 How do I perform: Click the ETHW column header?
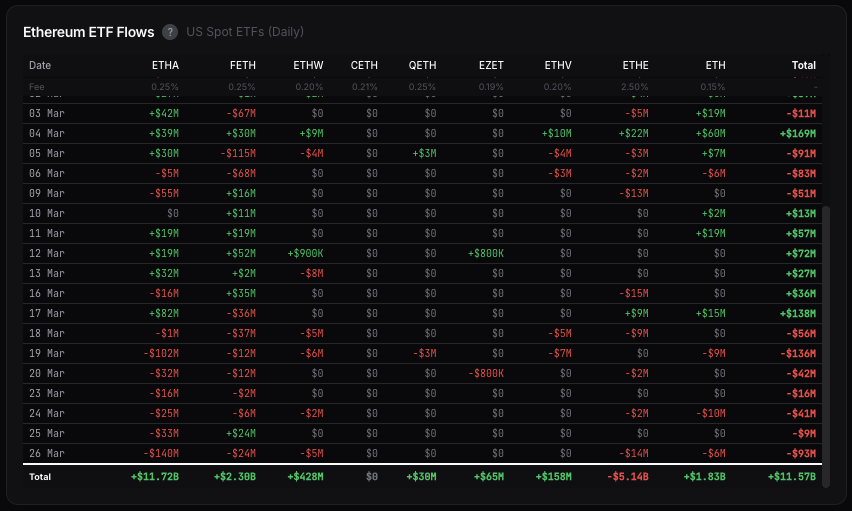click(x=308, y=65)
